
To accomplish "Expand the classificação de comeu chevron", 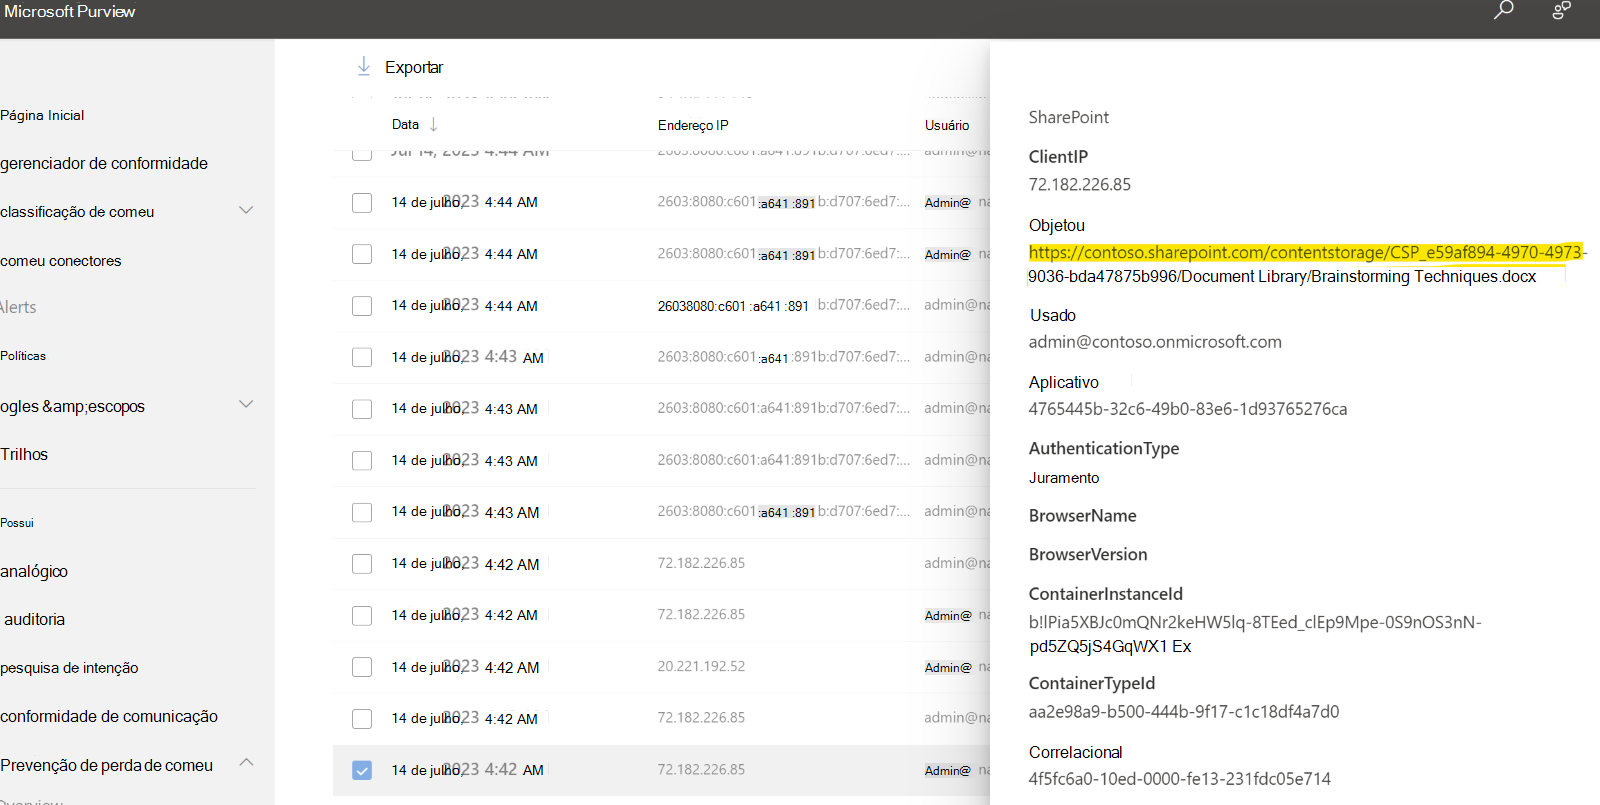I will click(246, 210).
